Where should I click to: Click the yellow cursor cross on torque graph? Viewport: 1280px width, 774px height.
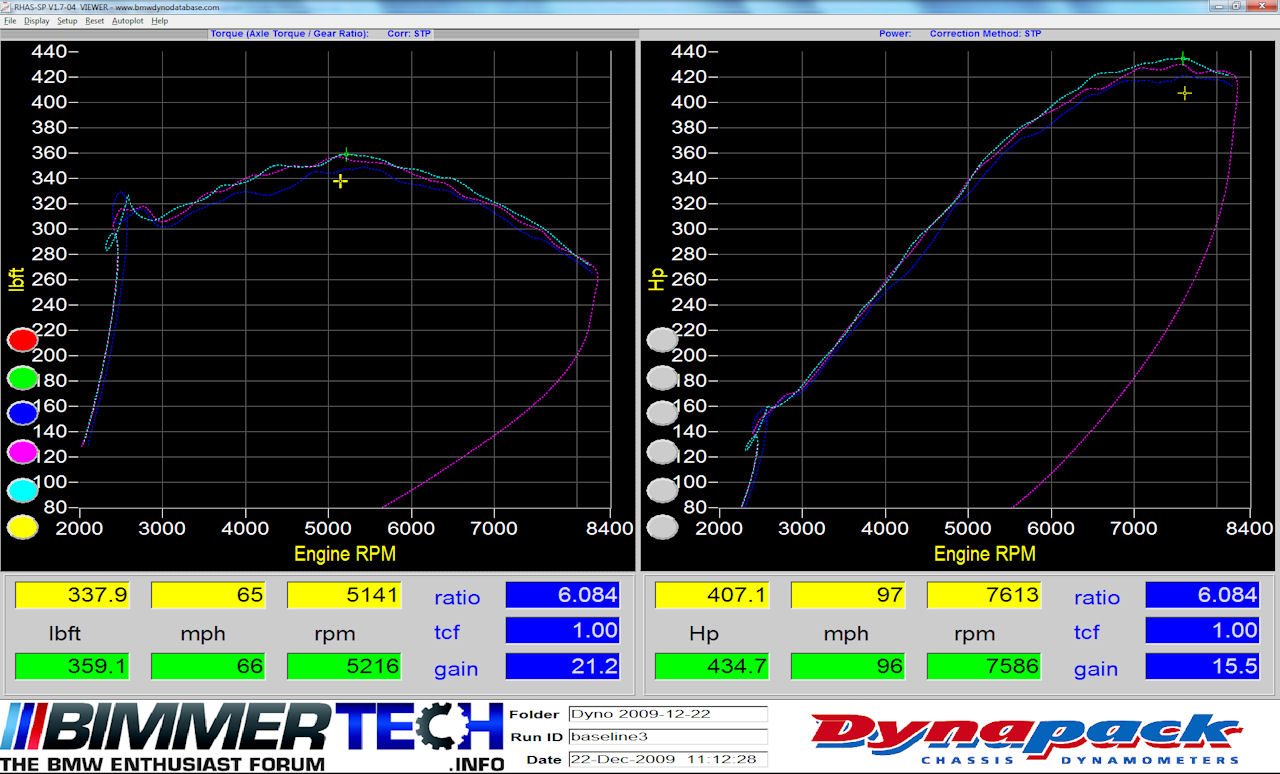point(340,181)
